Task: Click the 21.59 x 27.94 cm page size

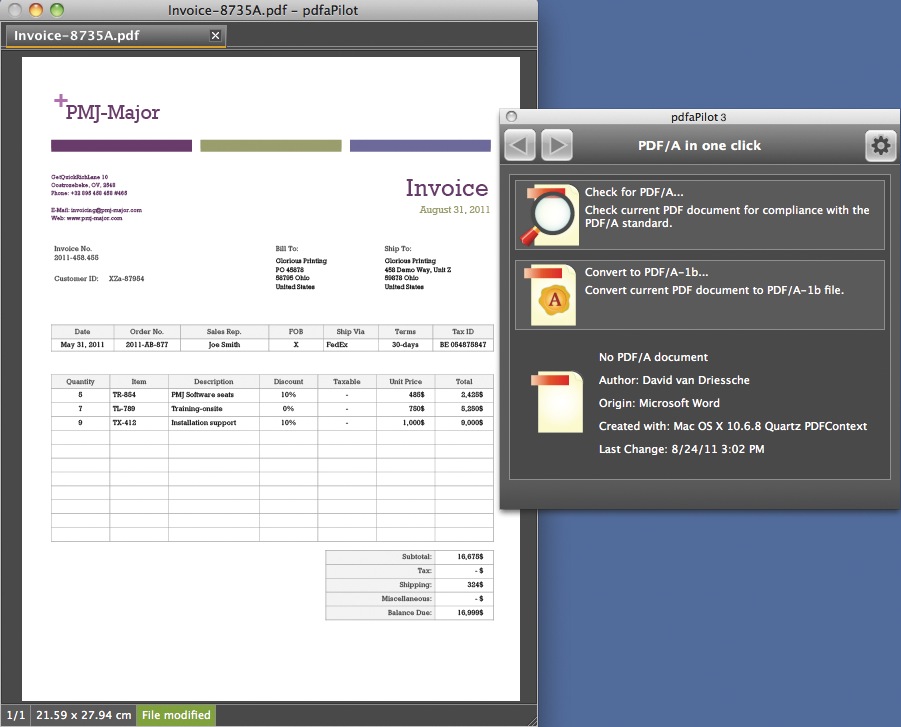Action: pyautogui.click(x=83, y=715)
